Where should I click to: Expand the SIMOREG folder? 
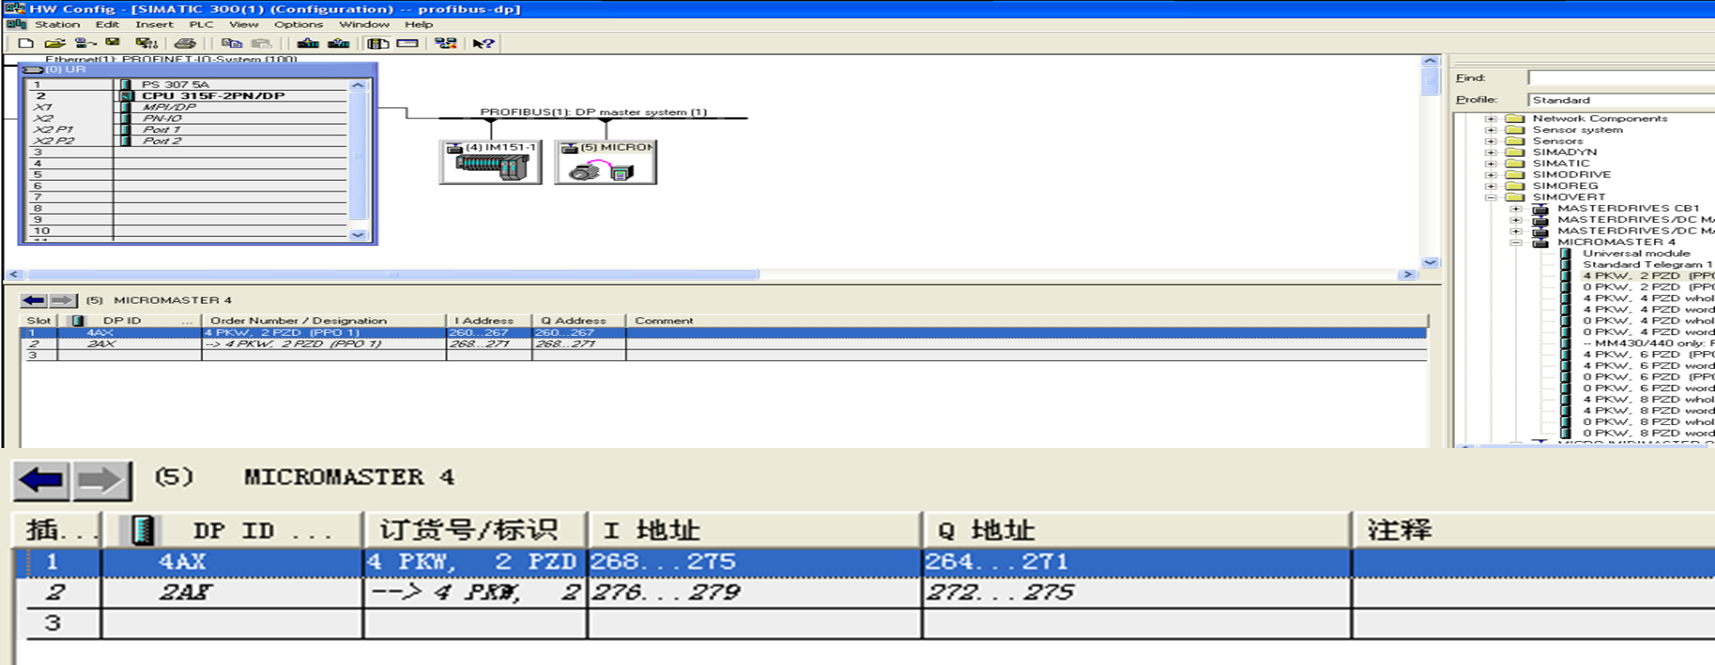click(x=1491, y=186)
